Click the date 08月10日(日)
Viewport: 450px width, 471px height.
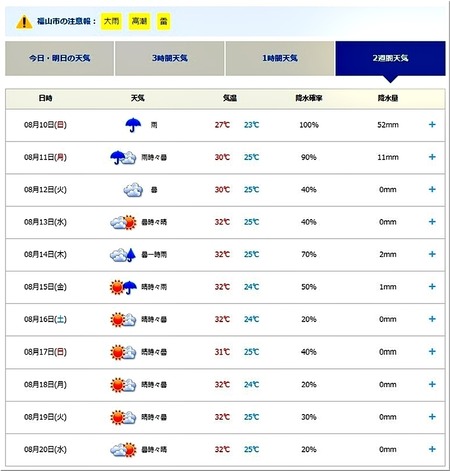coord(45,125)
